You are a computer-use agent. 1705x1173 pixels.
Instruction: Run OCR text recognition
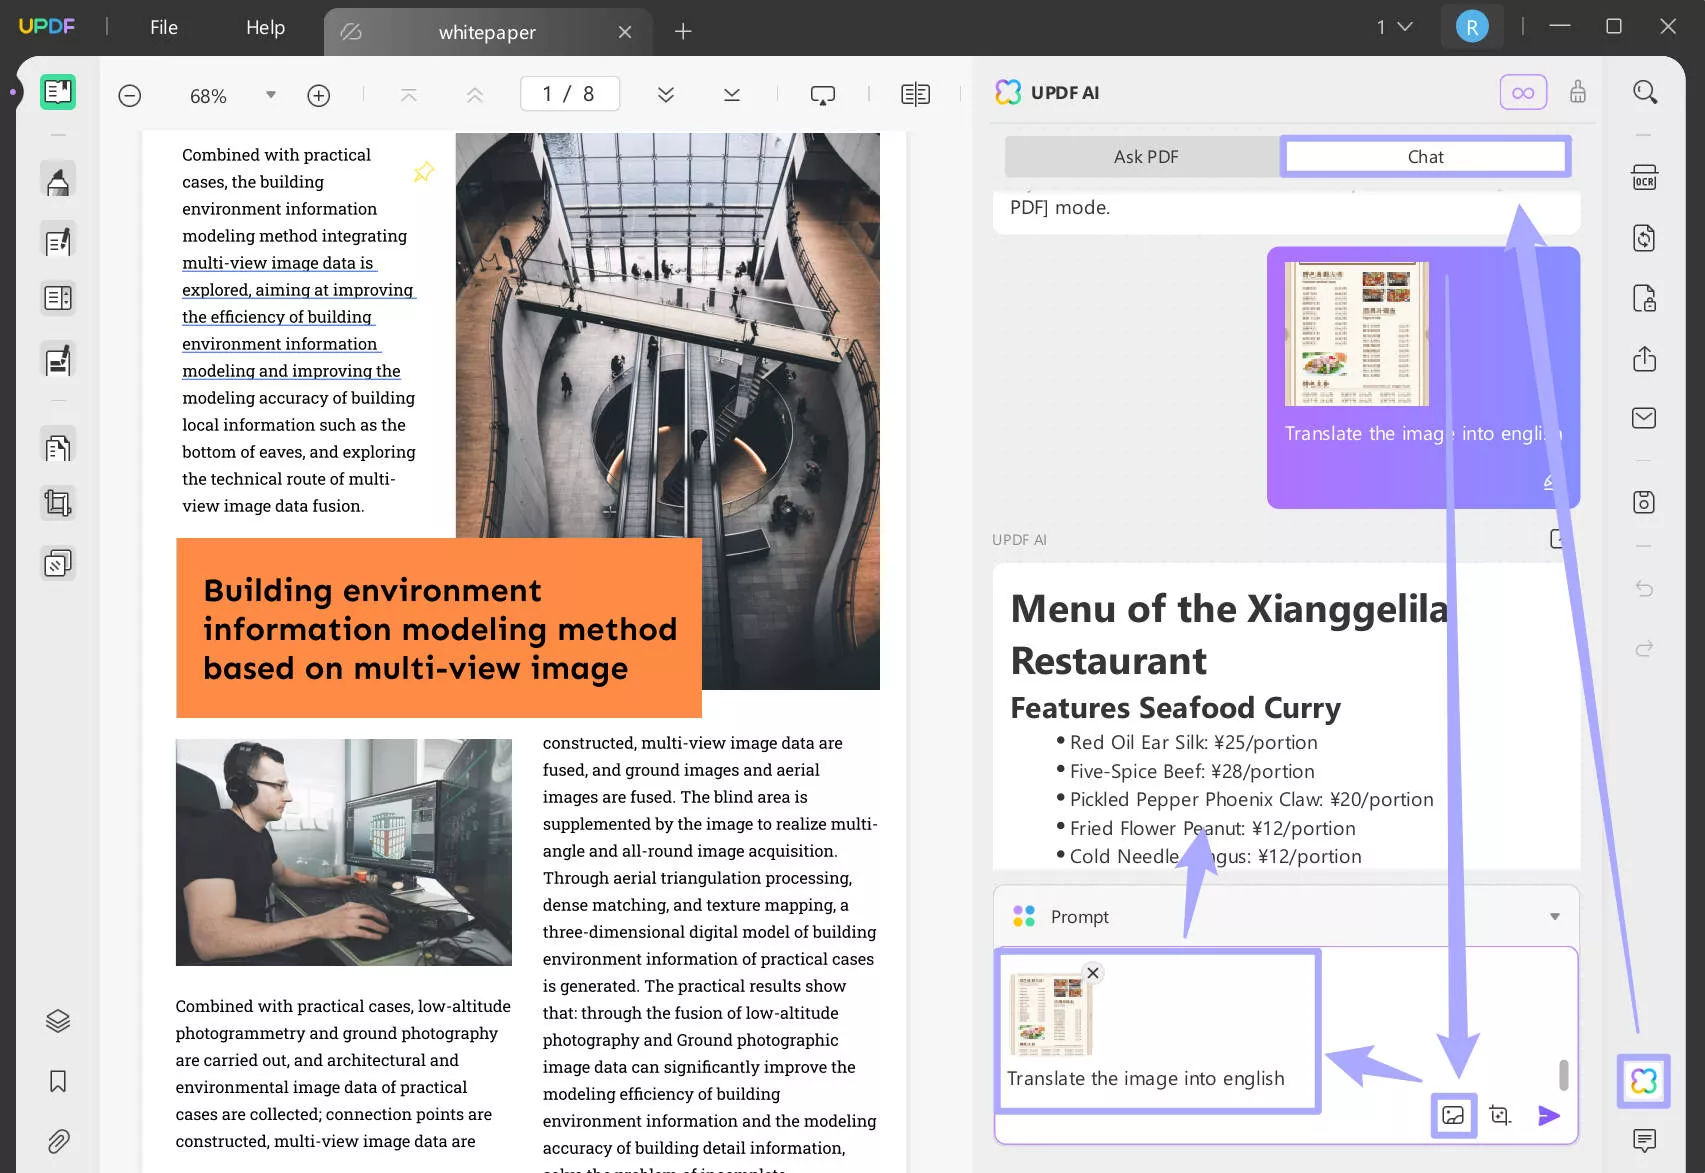coord(1645,178)
